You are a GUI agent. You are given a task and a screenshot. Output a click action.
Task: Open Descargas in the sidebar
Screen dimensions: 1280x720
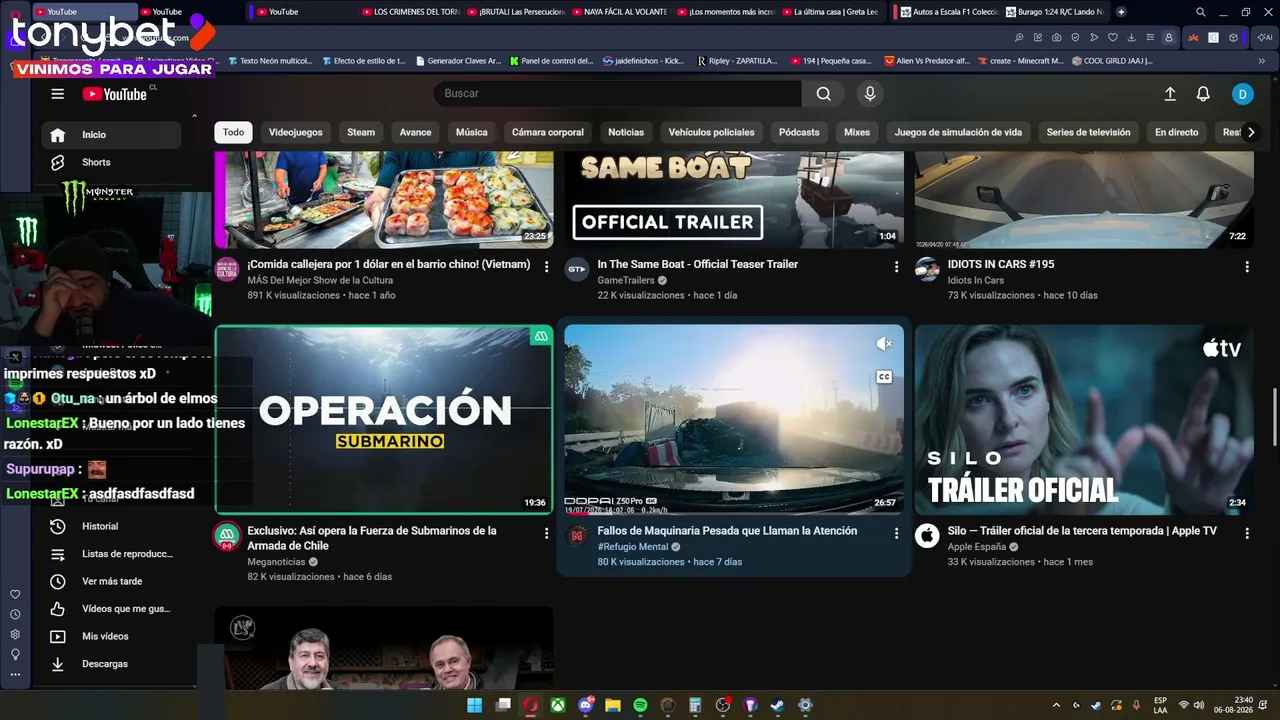click(112, 664)
